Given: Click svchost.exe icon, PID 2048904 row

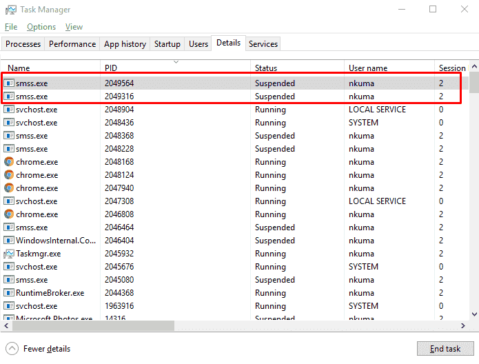Looking at the screenshot, I should click(9, 109).
